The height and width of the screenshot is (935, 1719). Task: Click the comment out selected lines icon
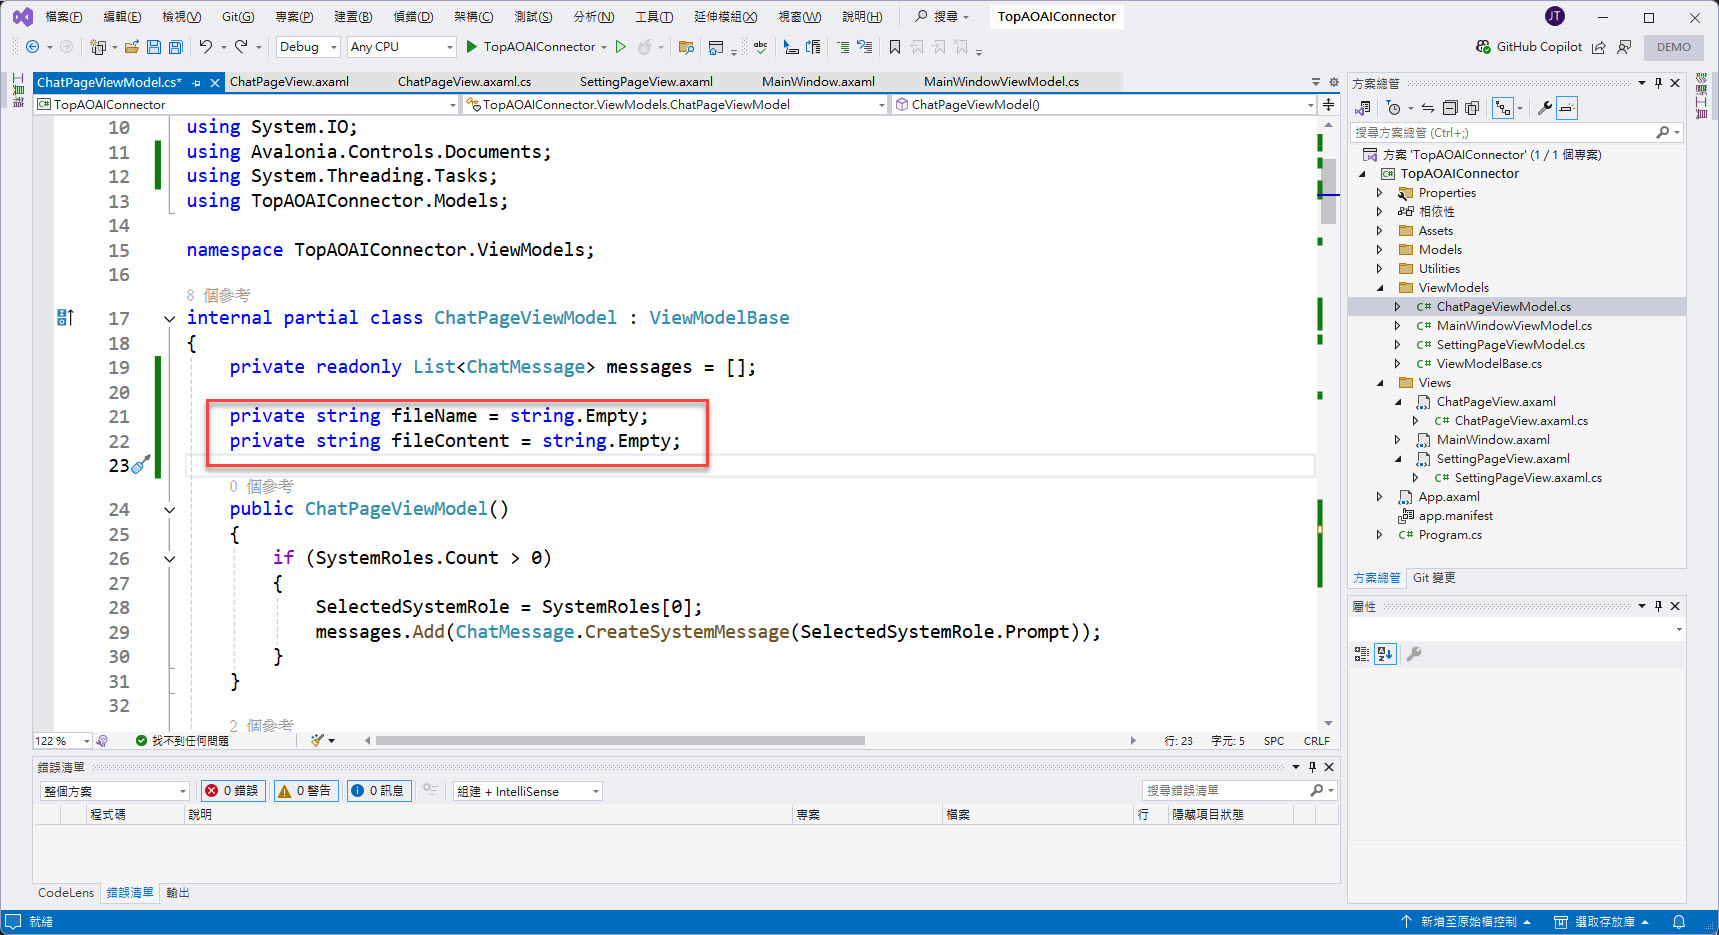pyautogui.click(x=843, y=47)
